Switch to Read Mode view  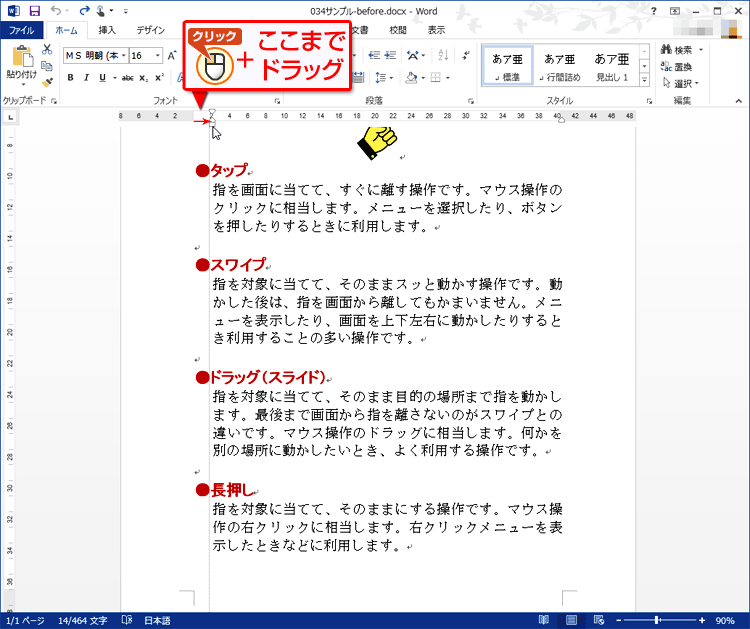tap(543, 620)
